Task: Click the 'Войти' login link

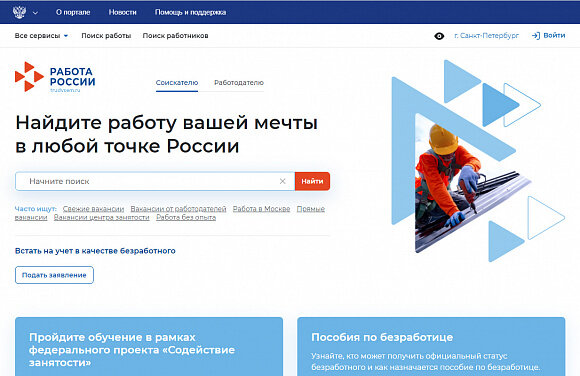Action: pyautogui.click(x=554, y=36)
